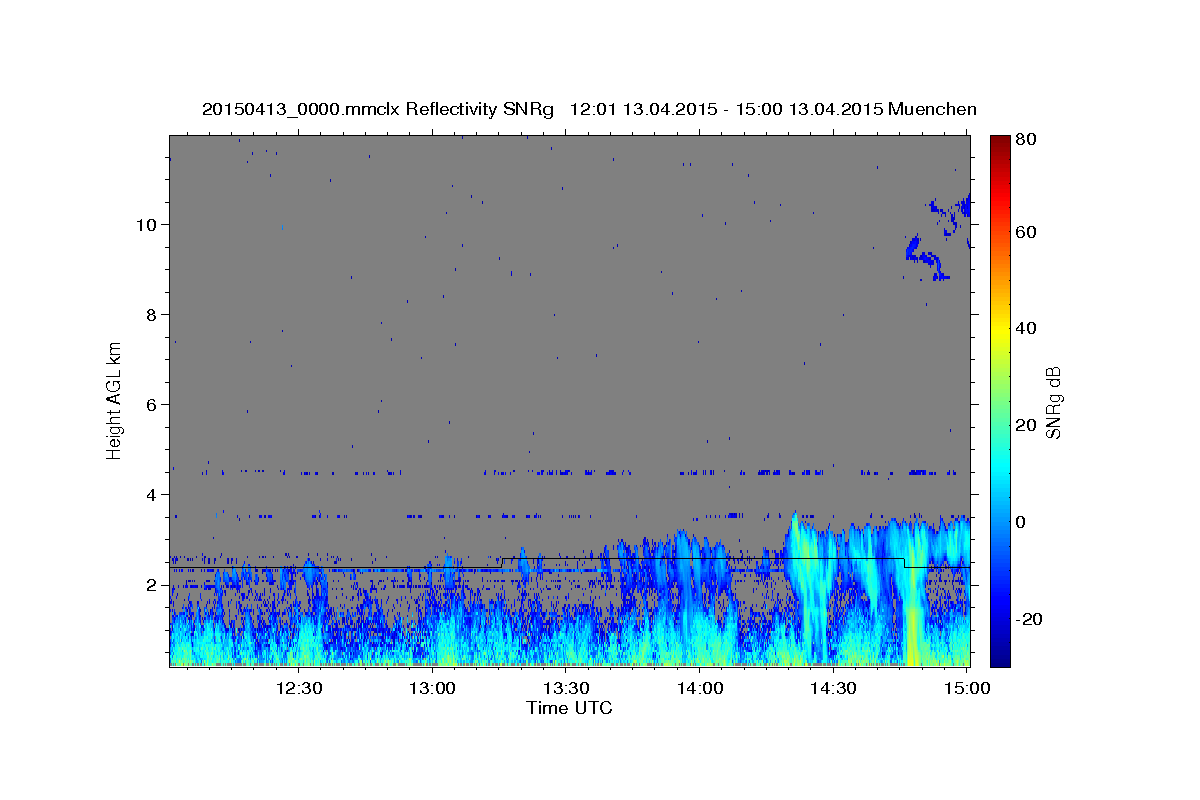This screenshot has width=1200, height=800.
Task: Click the 13:30 time tick label
Action: (x=566, y=688)
